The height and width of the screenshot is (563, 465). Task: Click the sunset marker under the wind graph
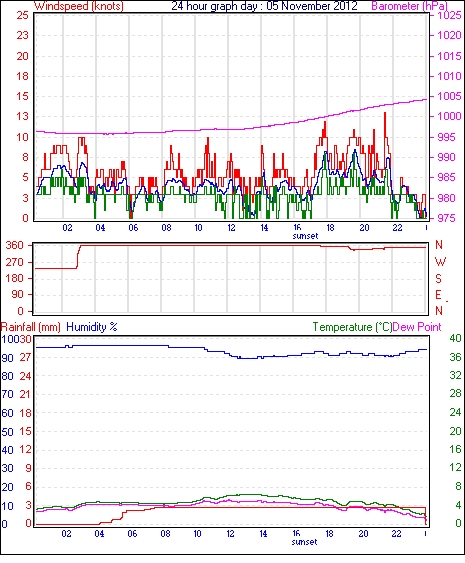(305, 236)
